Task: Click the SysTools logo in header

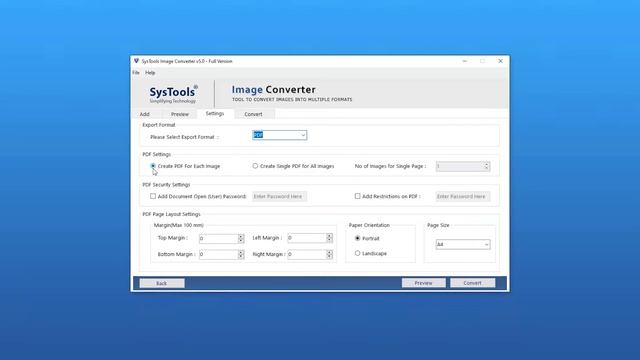Action: [x=173, y=94]
